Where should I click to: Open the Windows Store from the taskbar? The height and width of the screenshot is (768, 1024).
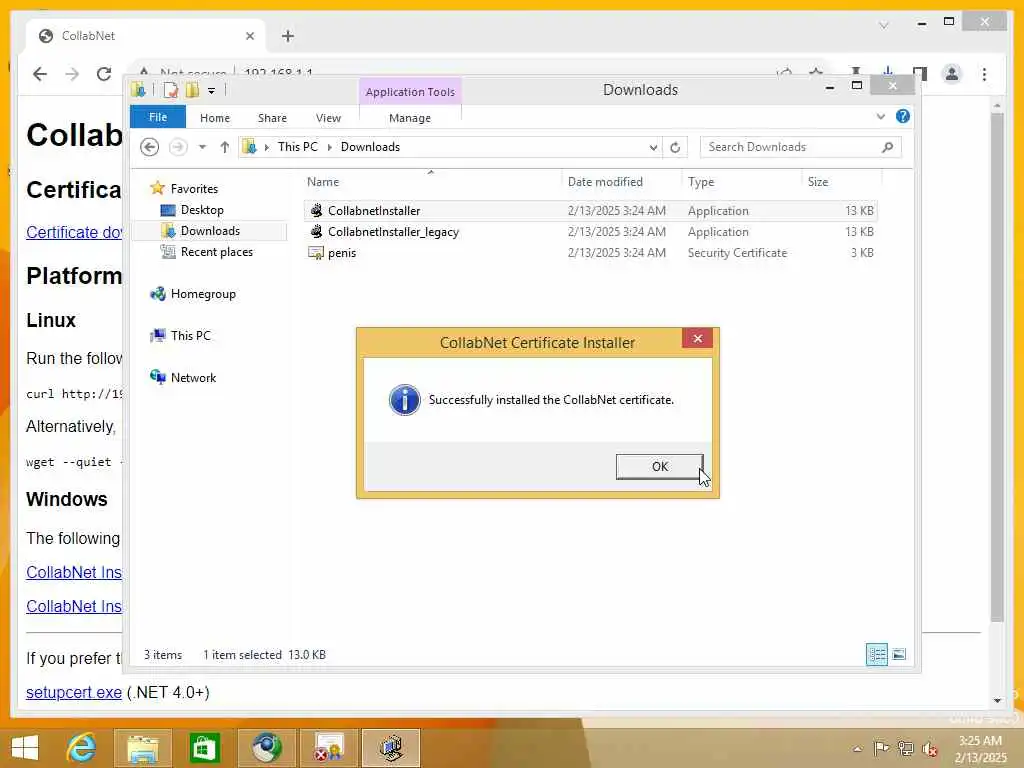coord(204,748)
